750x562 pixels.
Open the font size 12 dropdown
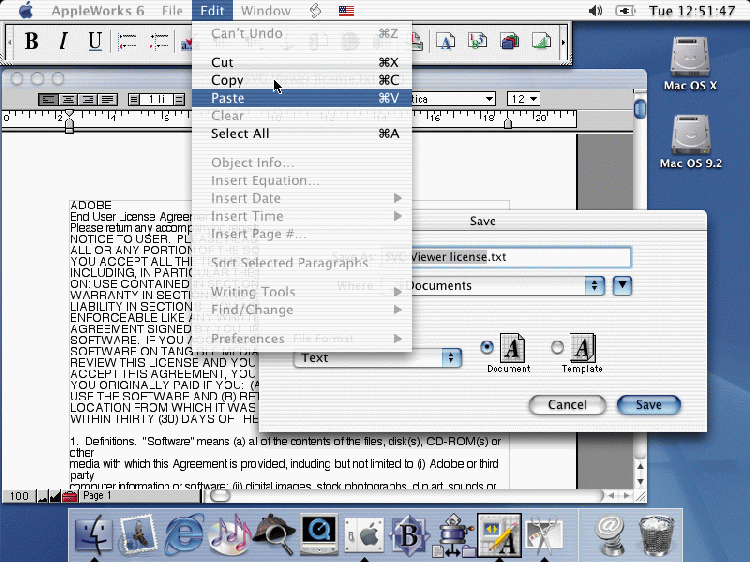(x=523, y=99)
